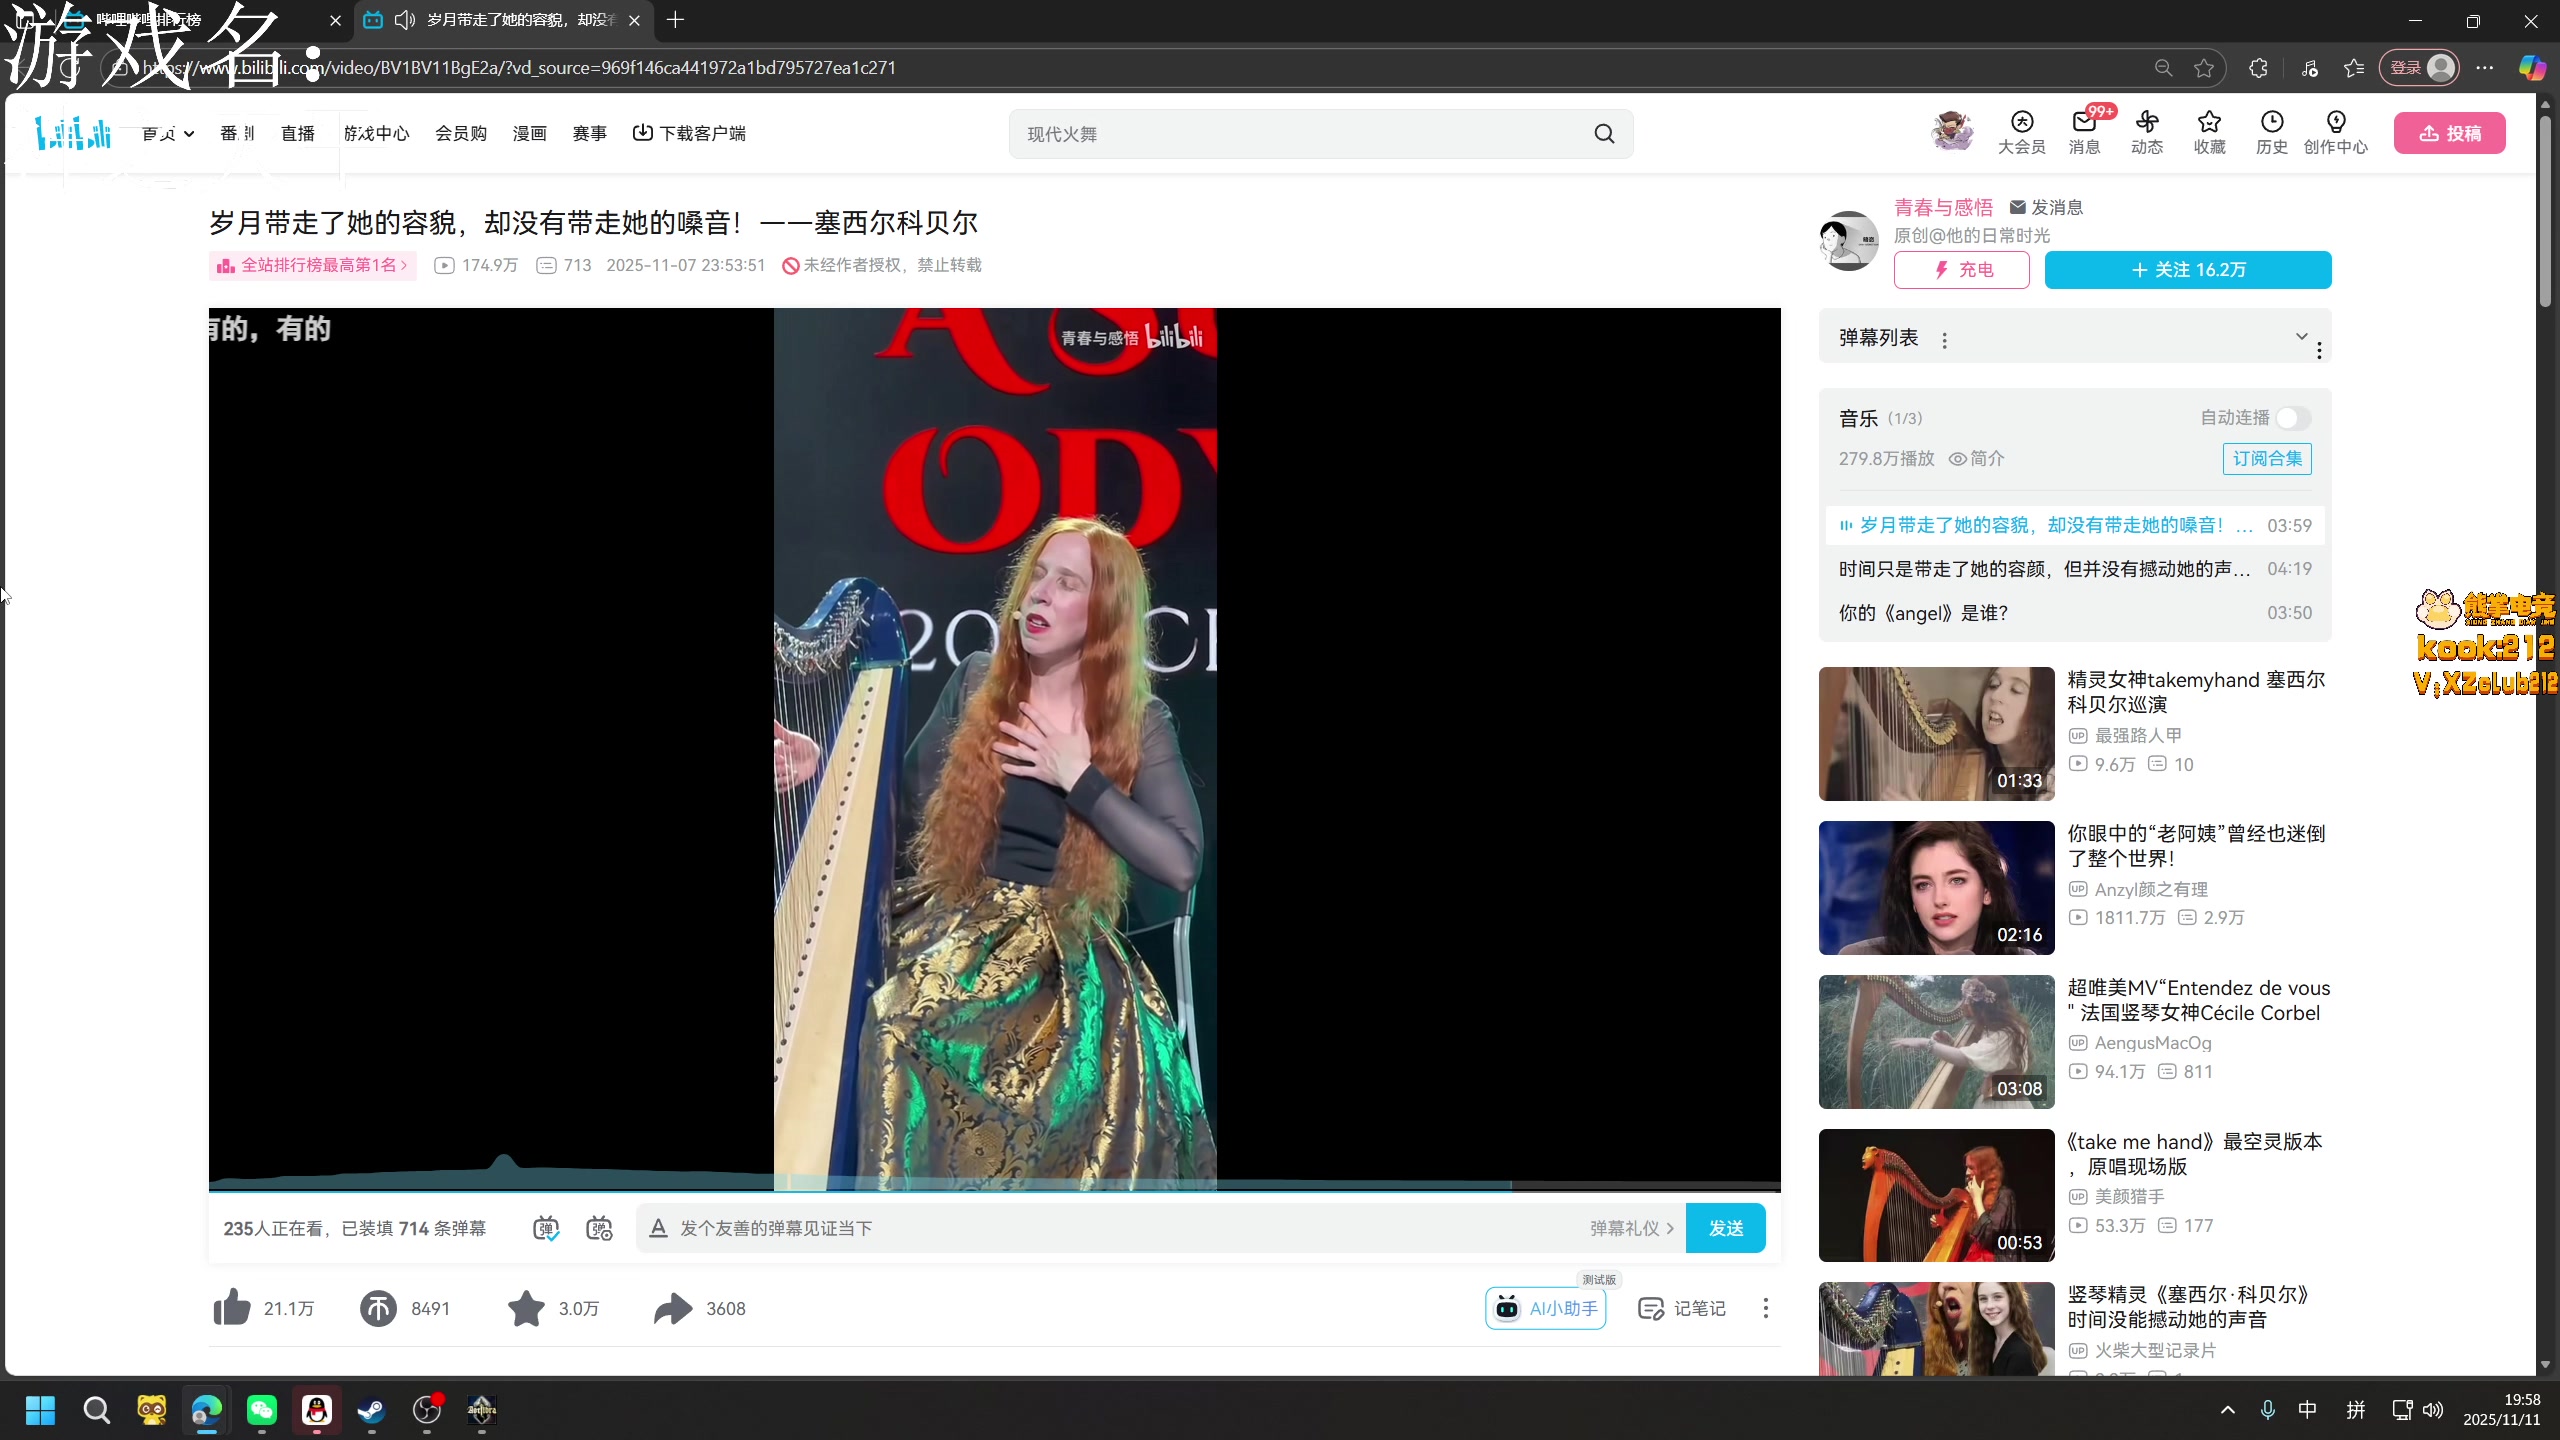This screenshot has width=2560, height=1440.
Task: Open messages envelope icon with 99+ badge
Action: [x=2084, y=123]
